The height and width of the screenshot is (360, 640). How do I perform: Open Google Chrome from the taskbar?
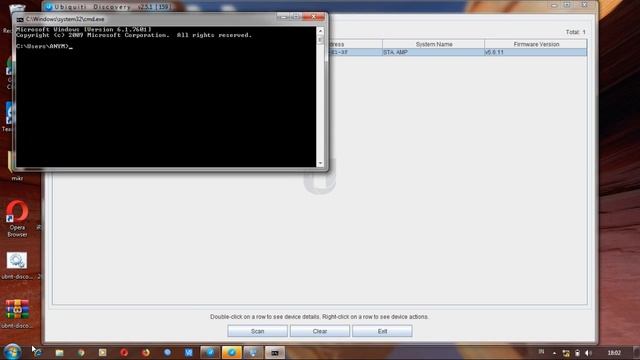(81, 352)
